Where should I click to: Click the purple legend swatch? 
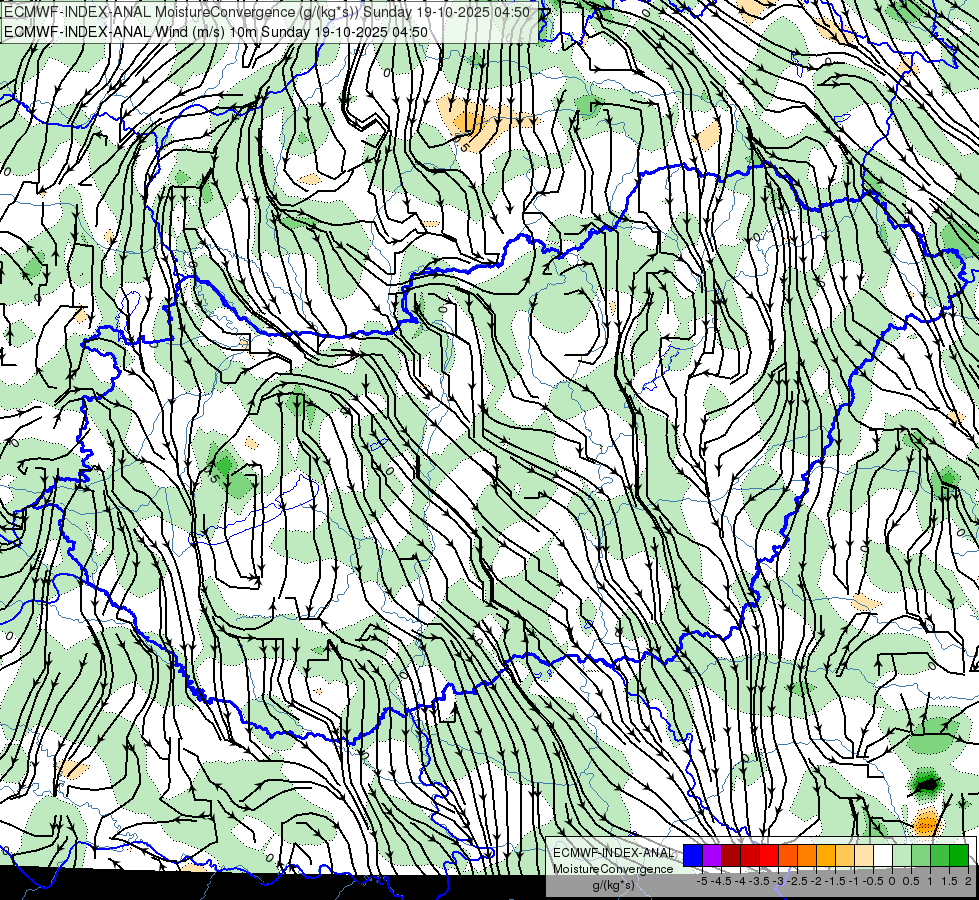point(712,855)
